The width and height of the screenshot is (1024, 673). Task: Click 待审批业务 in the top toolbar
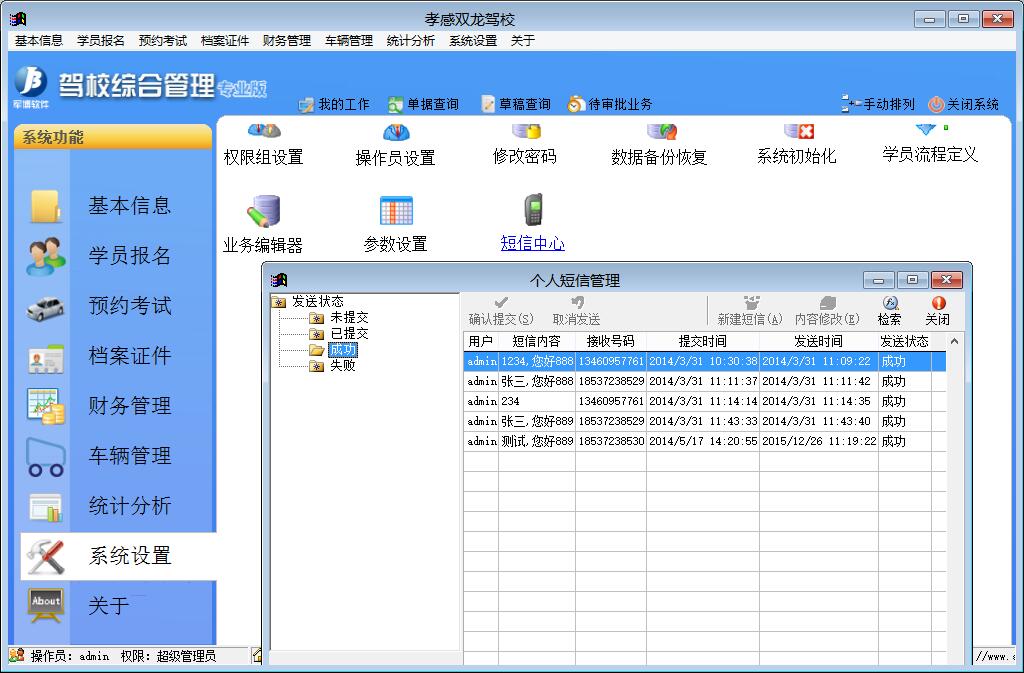[x=610, y=104]
